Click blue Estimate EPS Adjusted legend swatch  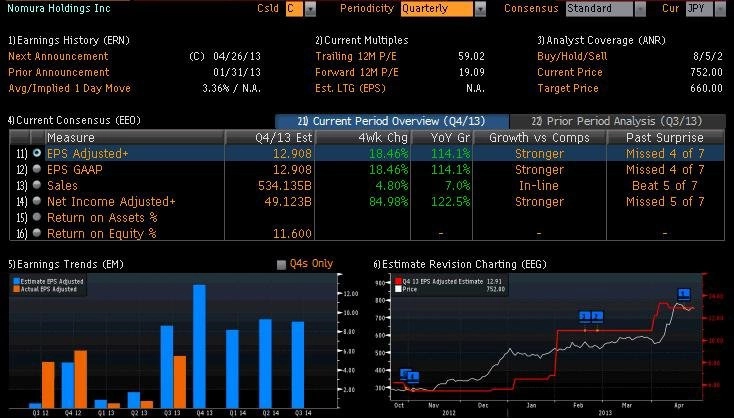tap(16, 281)
